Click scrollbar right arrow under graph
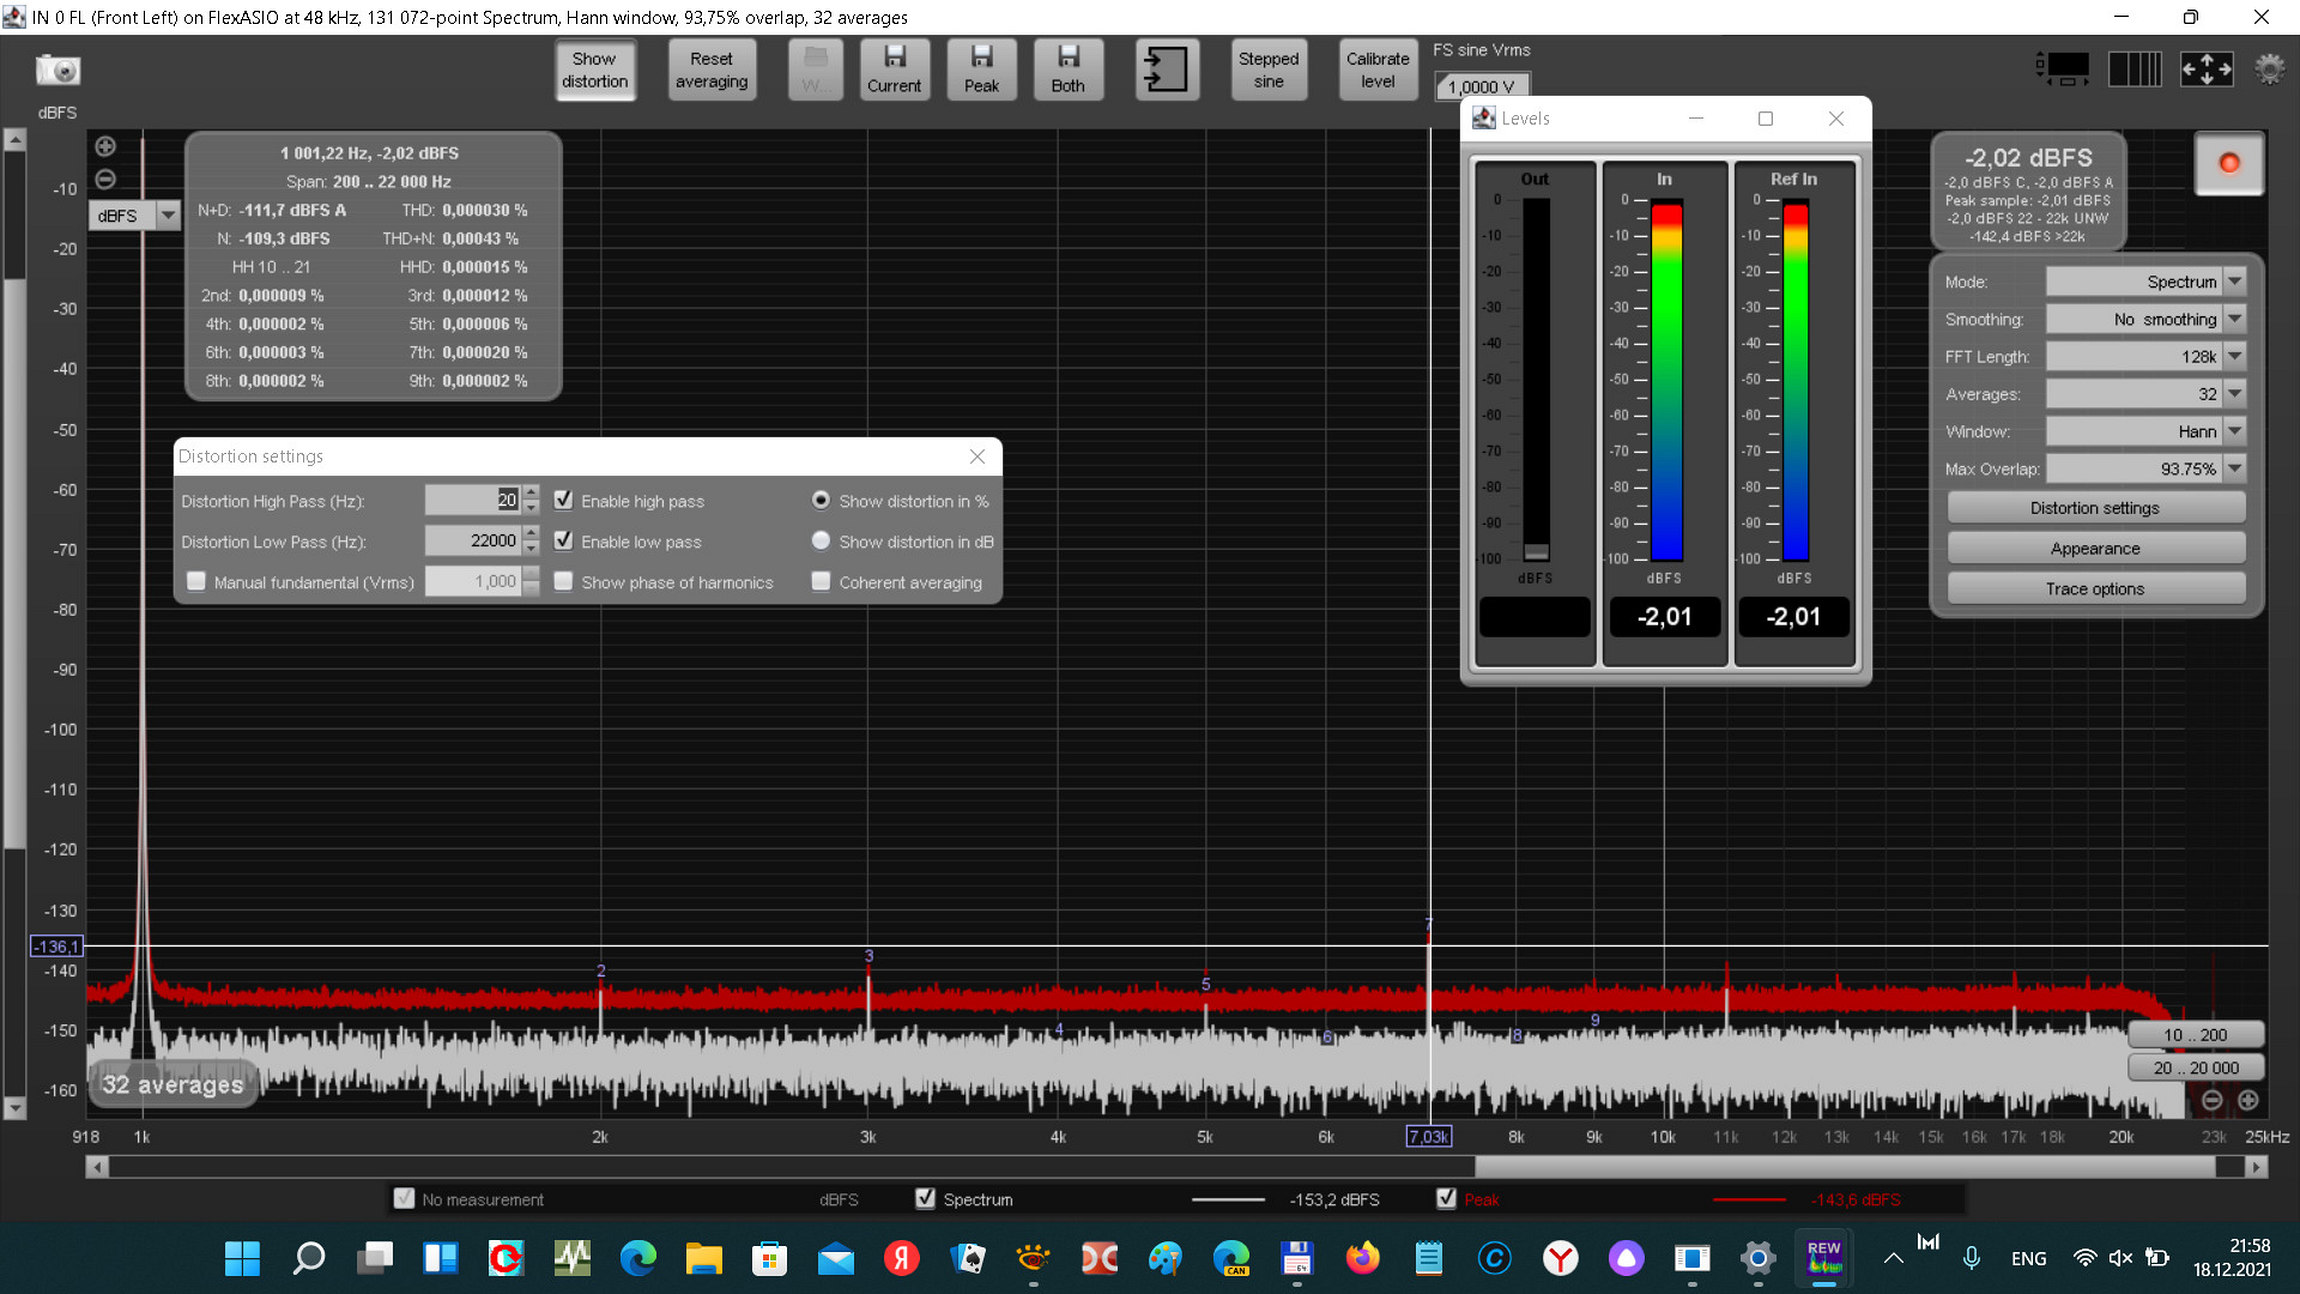The width and height of the screenshot is (2300, 1294). coord(2256,1166)
